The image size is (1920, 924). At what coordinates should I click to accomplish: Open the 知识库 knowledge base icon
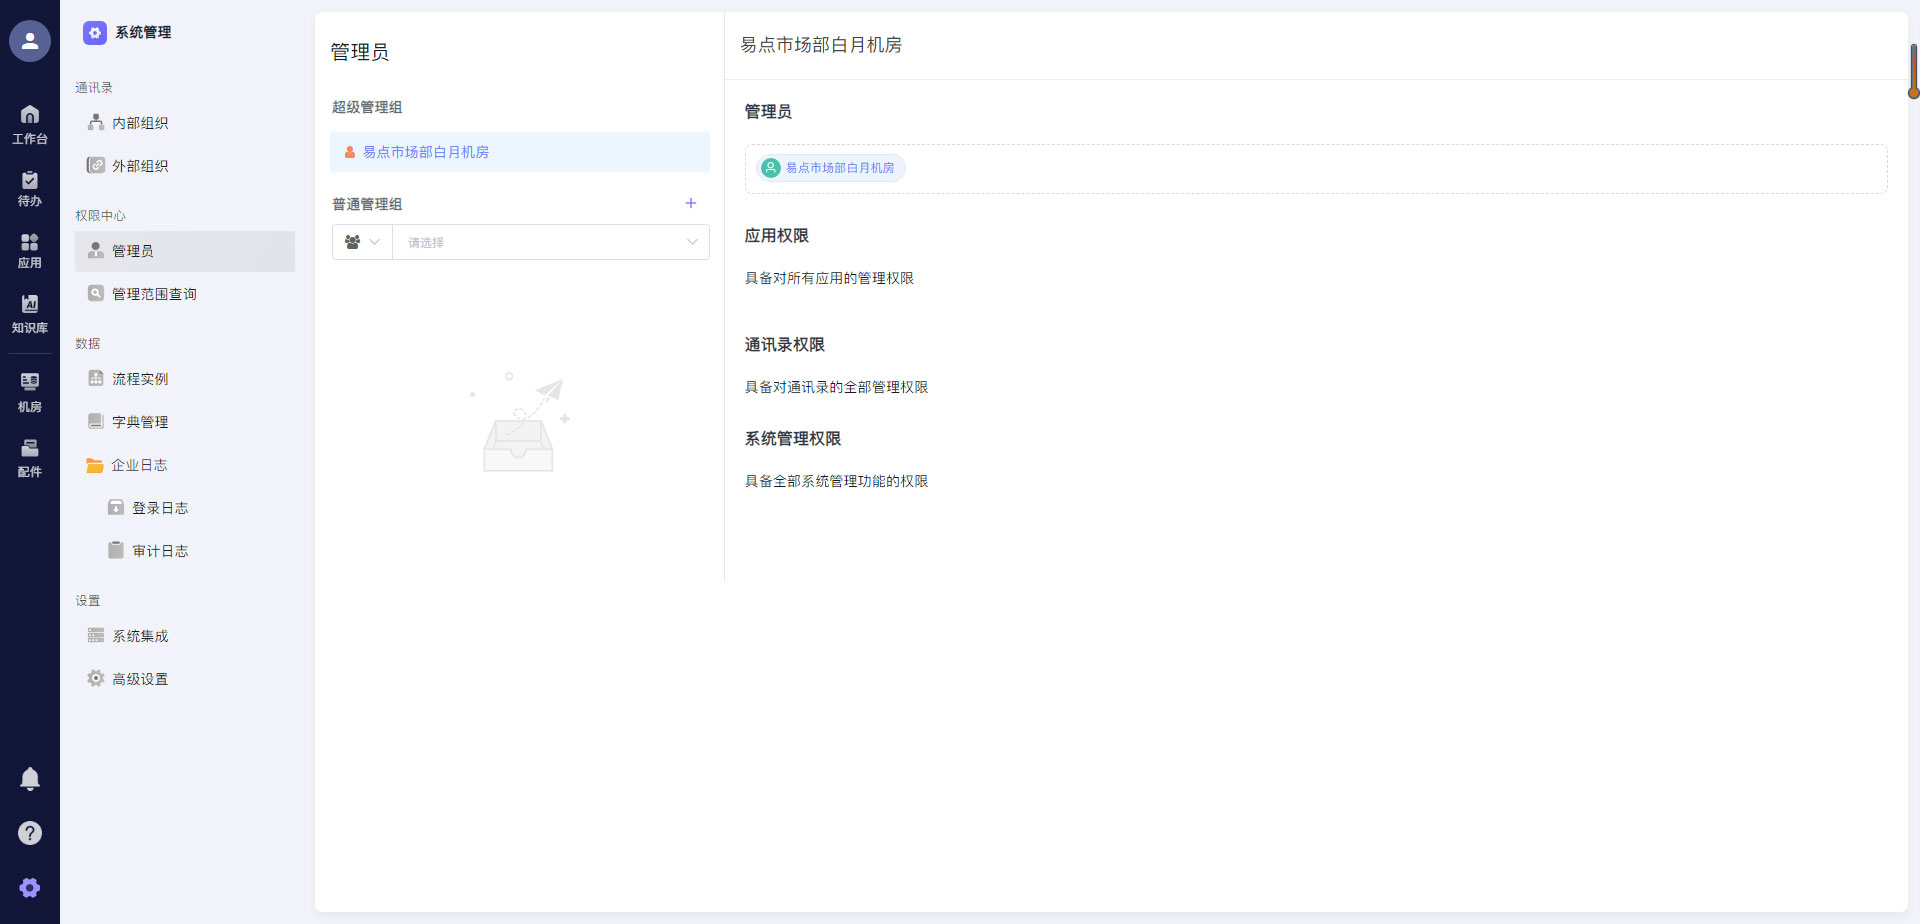29,312
